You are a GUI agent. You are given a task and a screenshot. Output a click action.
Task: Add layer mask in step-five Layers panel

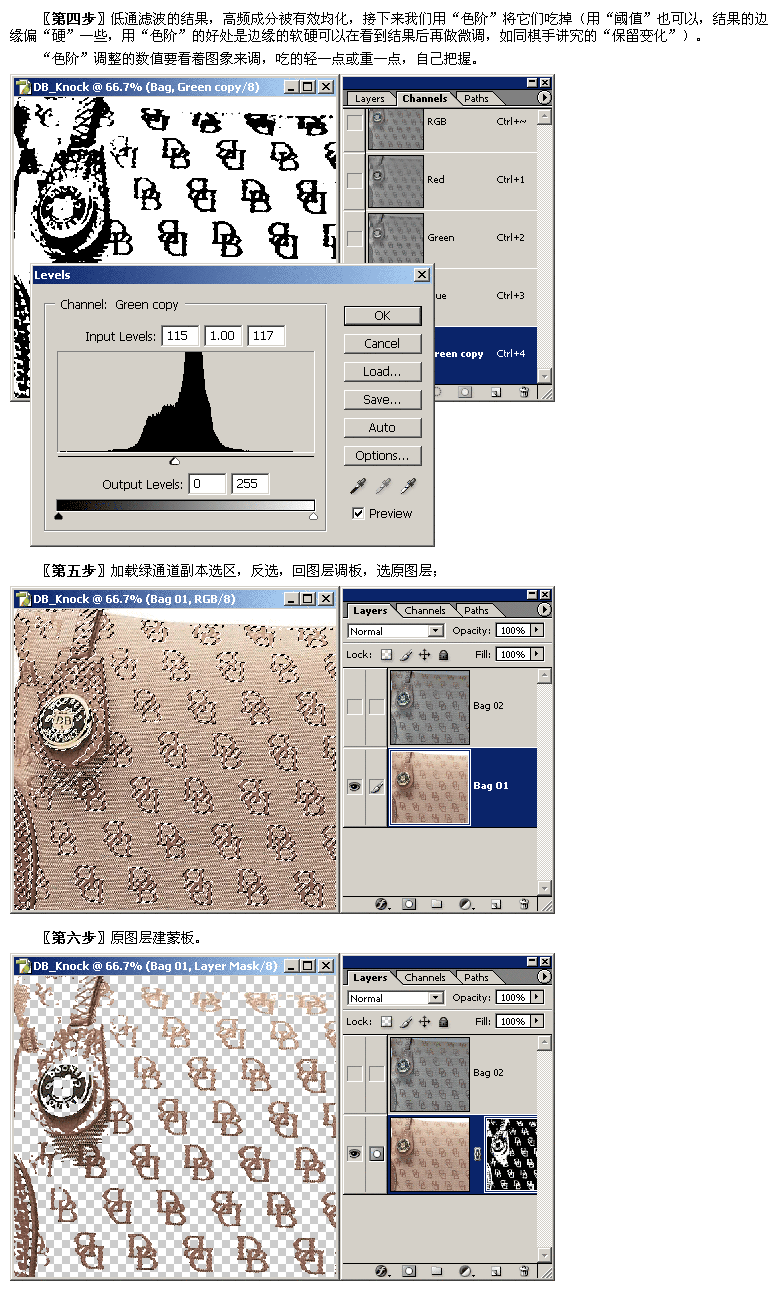pyautogui.click(x=409, y=904)
